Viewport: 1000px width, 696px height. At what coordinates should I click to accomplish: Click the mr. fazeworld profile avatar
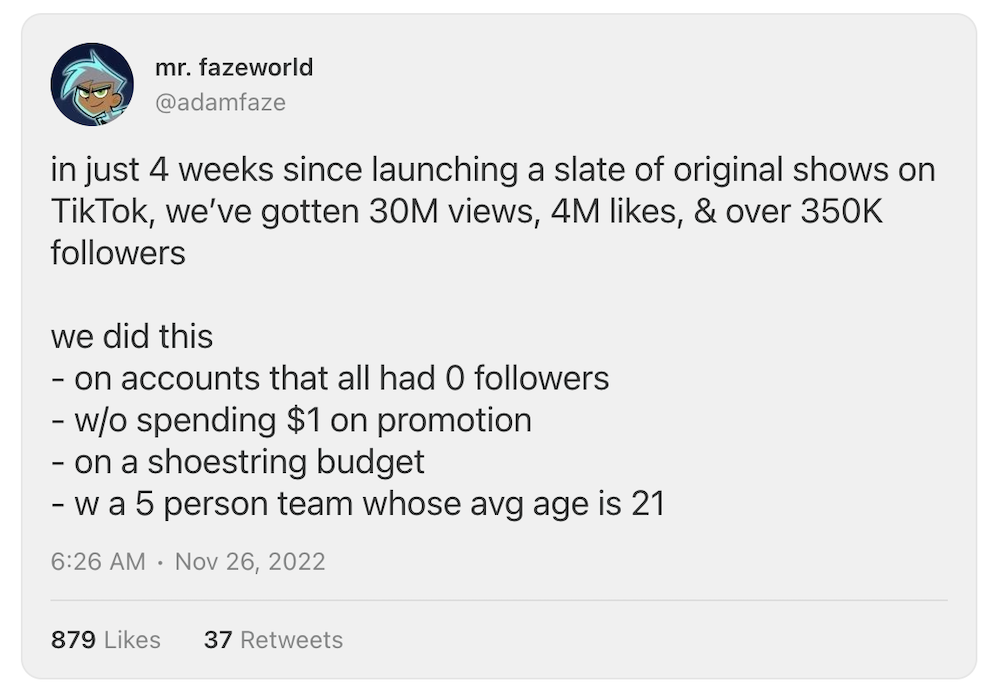92,84
